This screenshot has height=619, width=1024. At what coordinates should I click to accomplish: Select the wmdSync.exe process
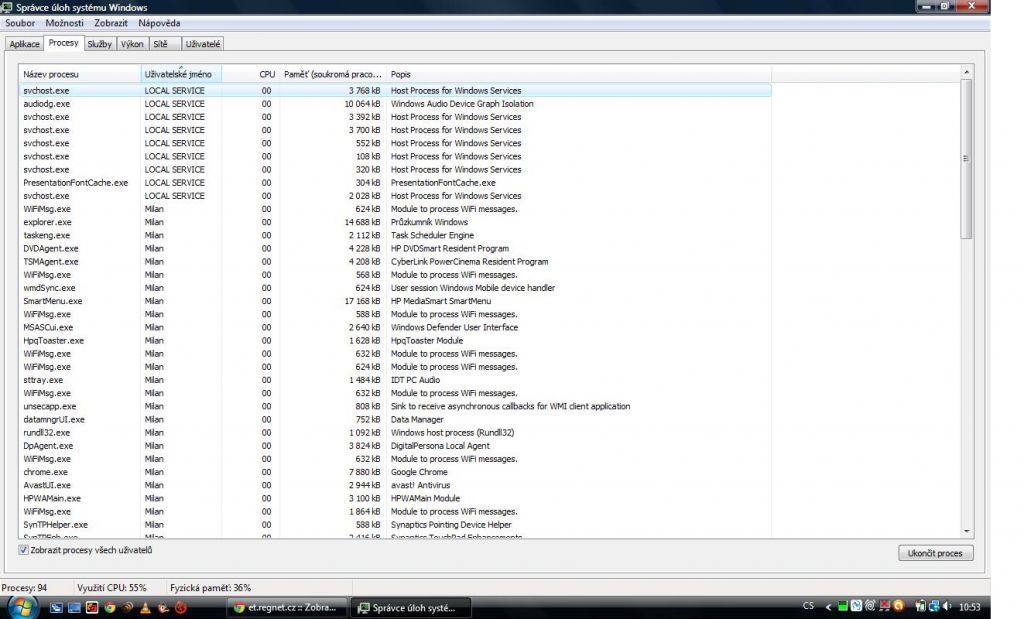[394, 288]
